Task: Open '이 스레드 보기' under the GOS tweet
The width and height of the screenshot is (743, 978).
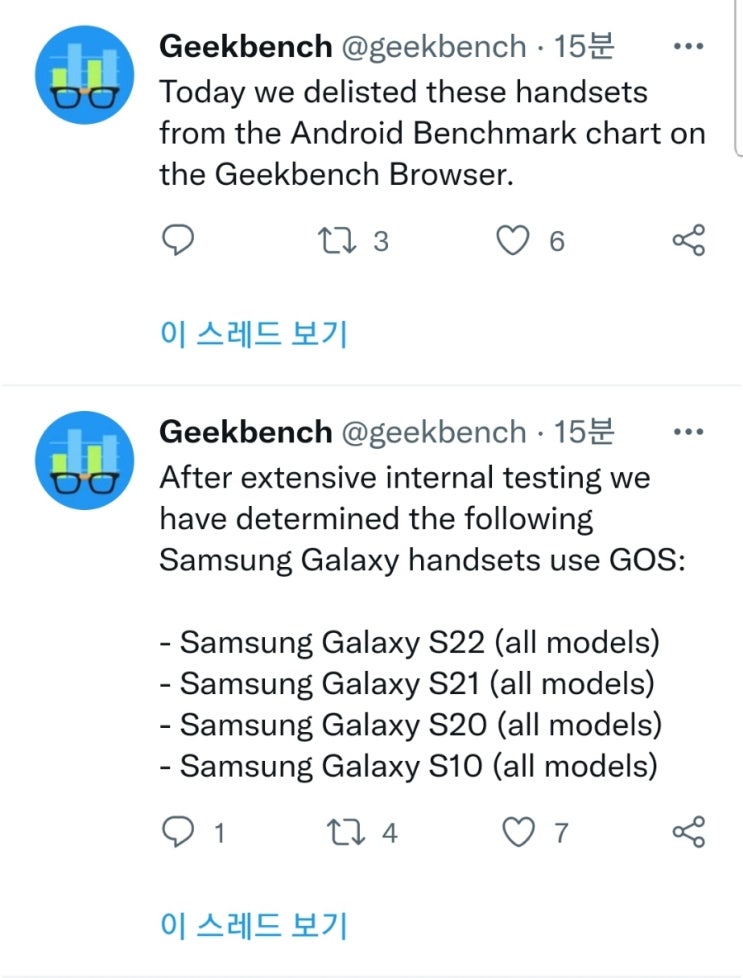Action: coord(253,925)
